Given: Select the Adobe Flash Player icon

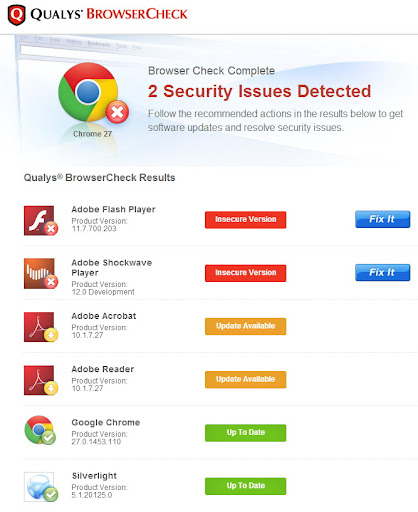Looking at the screenshot, I should (41, 221).
